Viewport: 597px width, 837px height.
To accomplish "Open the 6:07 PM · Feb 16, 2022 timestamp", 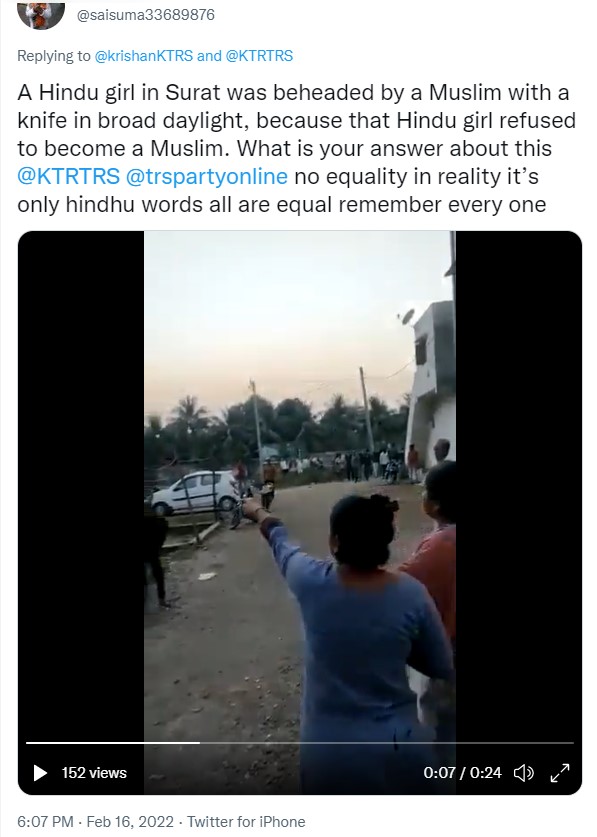I will pyautogui.click(x=95, y=821).
